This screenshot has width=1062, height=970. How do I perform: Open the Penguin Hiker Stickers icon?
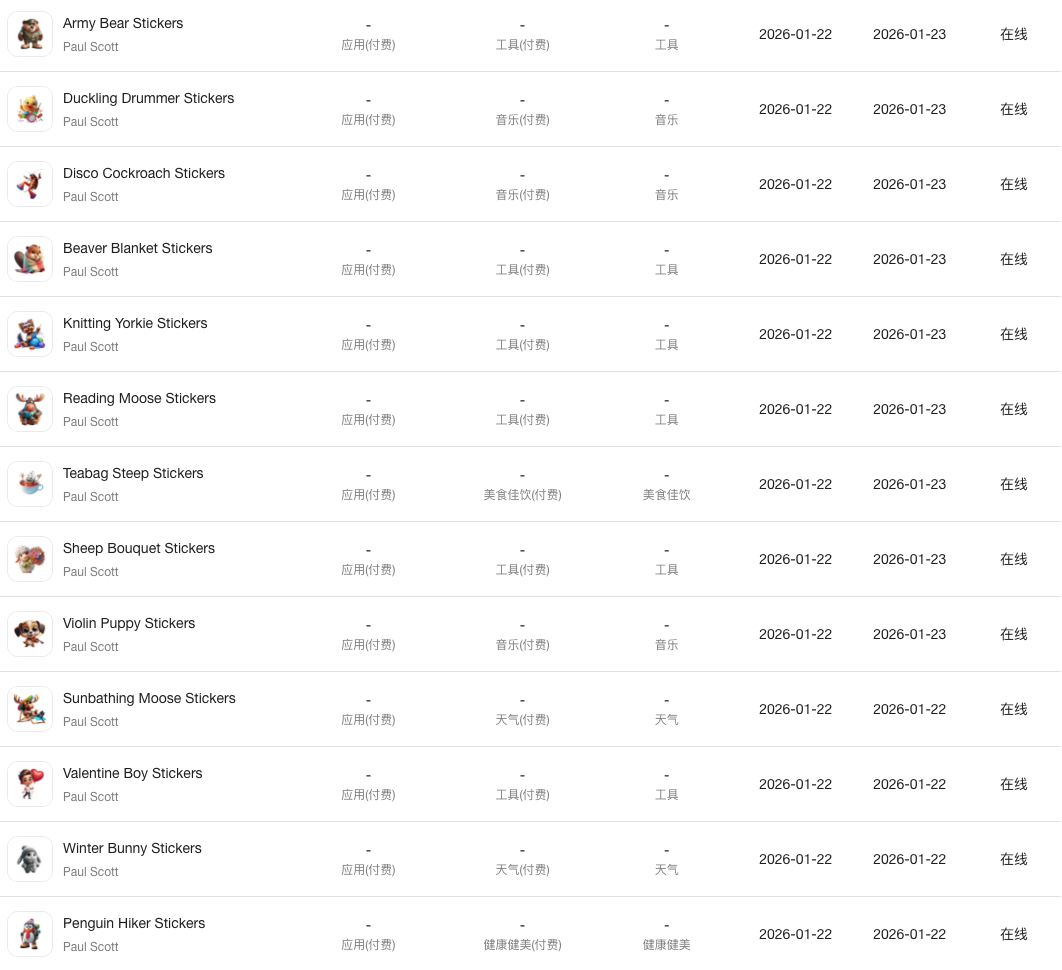pyautogui.click(x=30, y=934)
